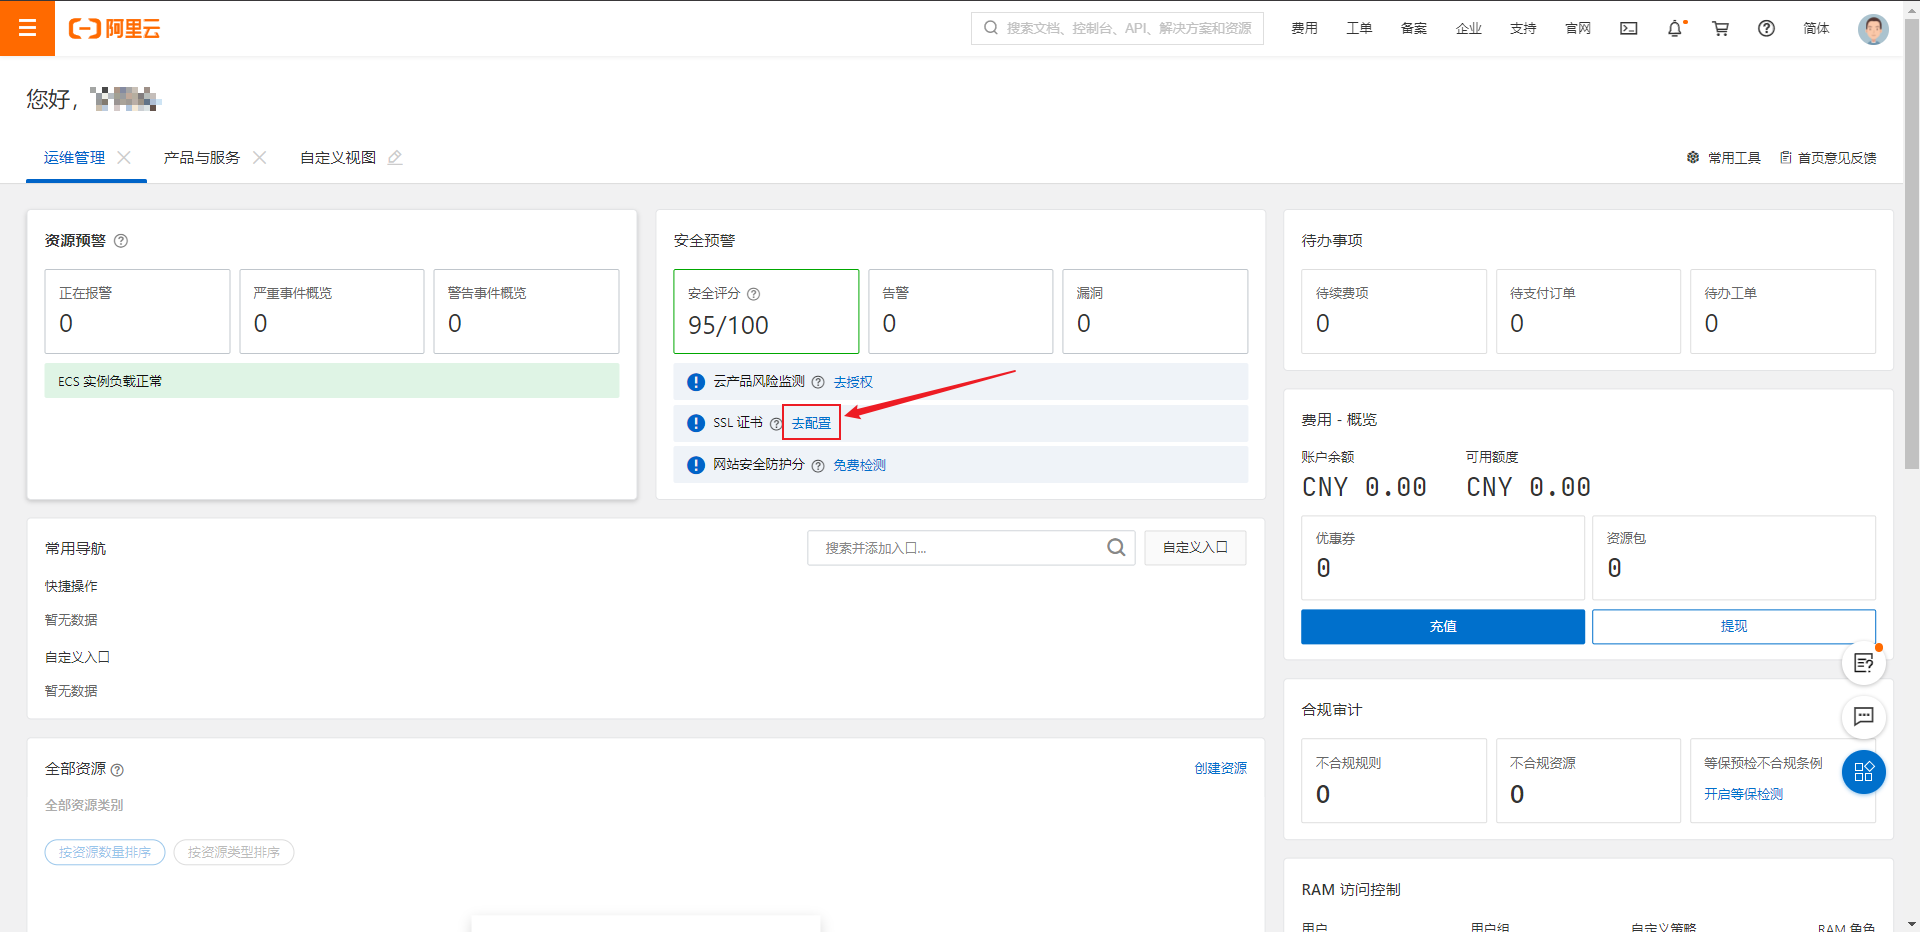This screenshot has height=932, width=1920.
Task: Open the 警告事件概览 card
Action: [526, 311]
